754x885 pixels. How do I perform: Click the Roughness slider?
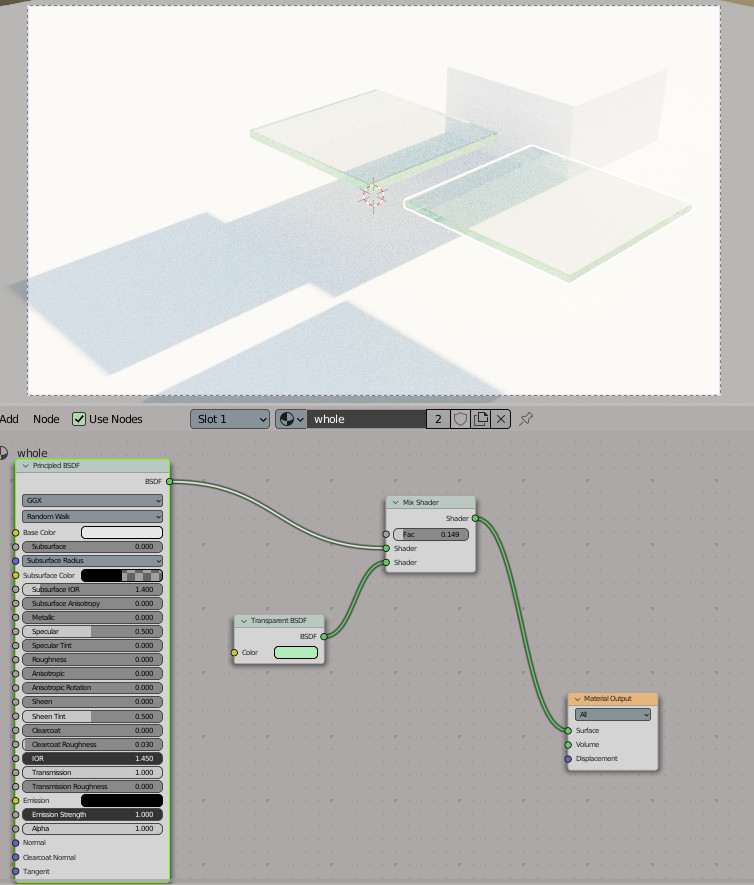click(93, 659)
